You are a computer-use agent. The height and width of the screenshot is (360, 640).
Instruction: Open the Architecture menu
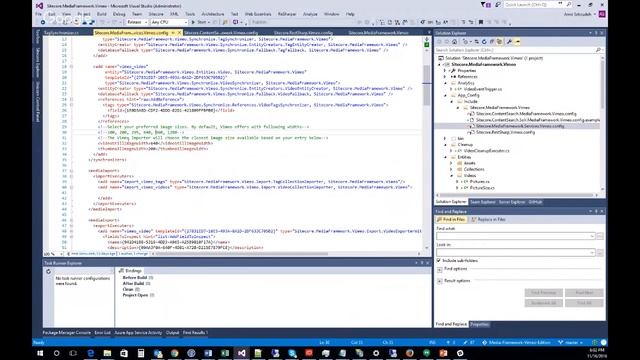point(213,14)
